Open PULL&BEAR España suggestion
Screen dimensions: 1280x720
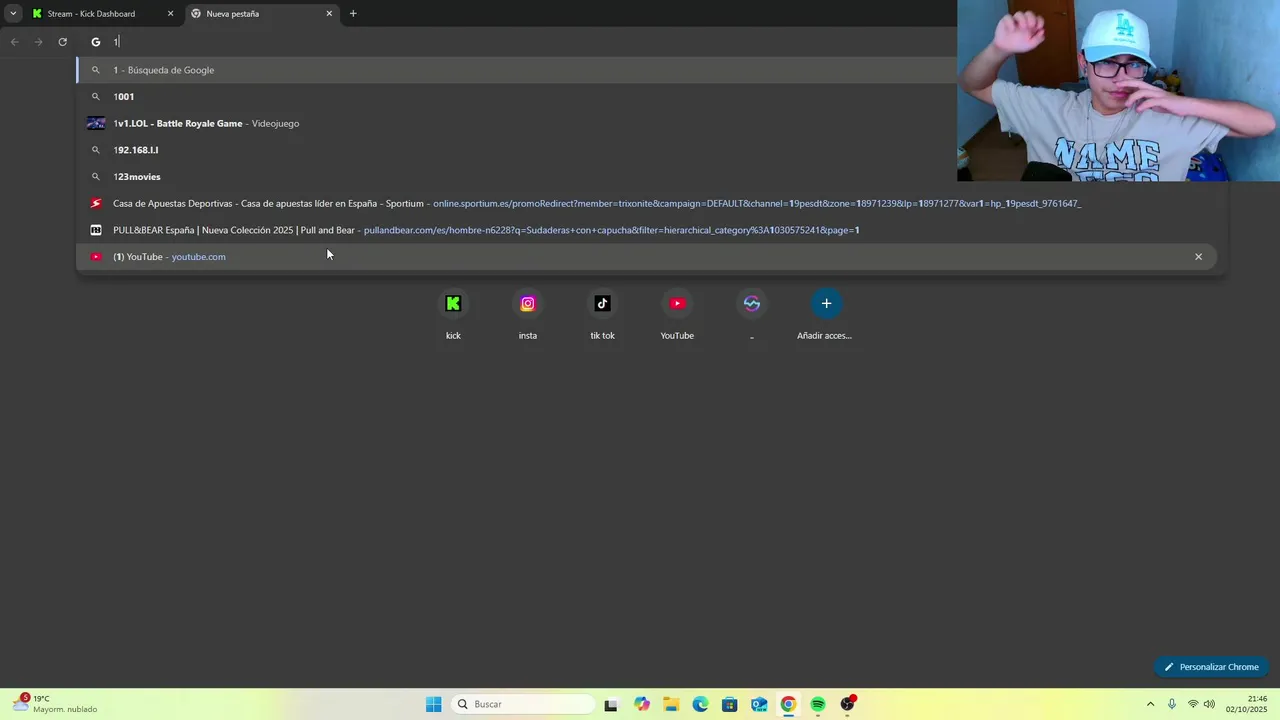tap(646, 230)
